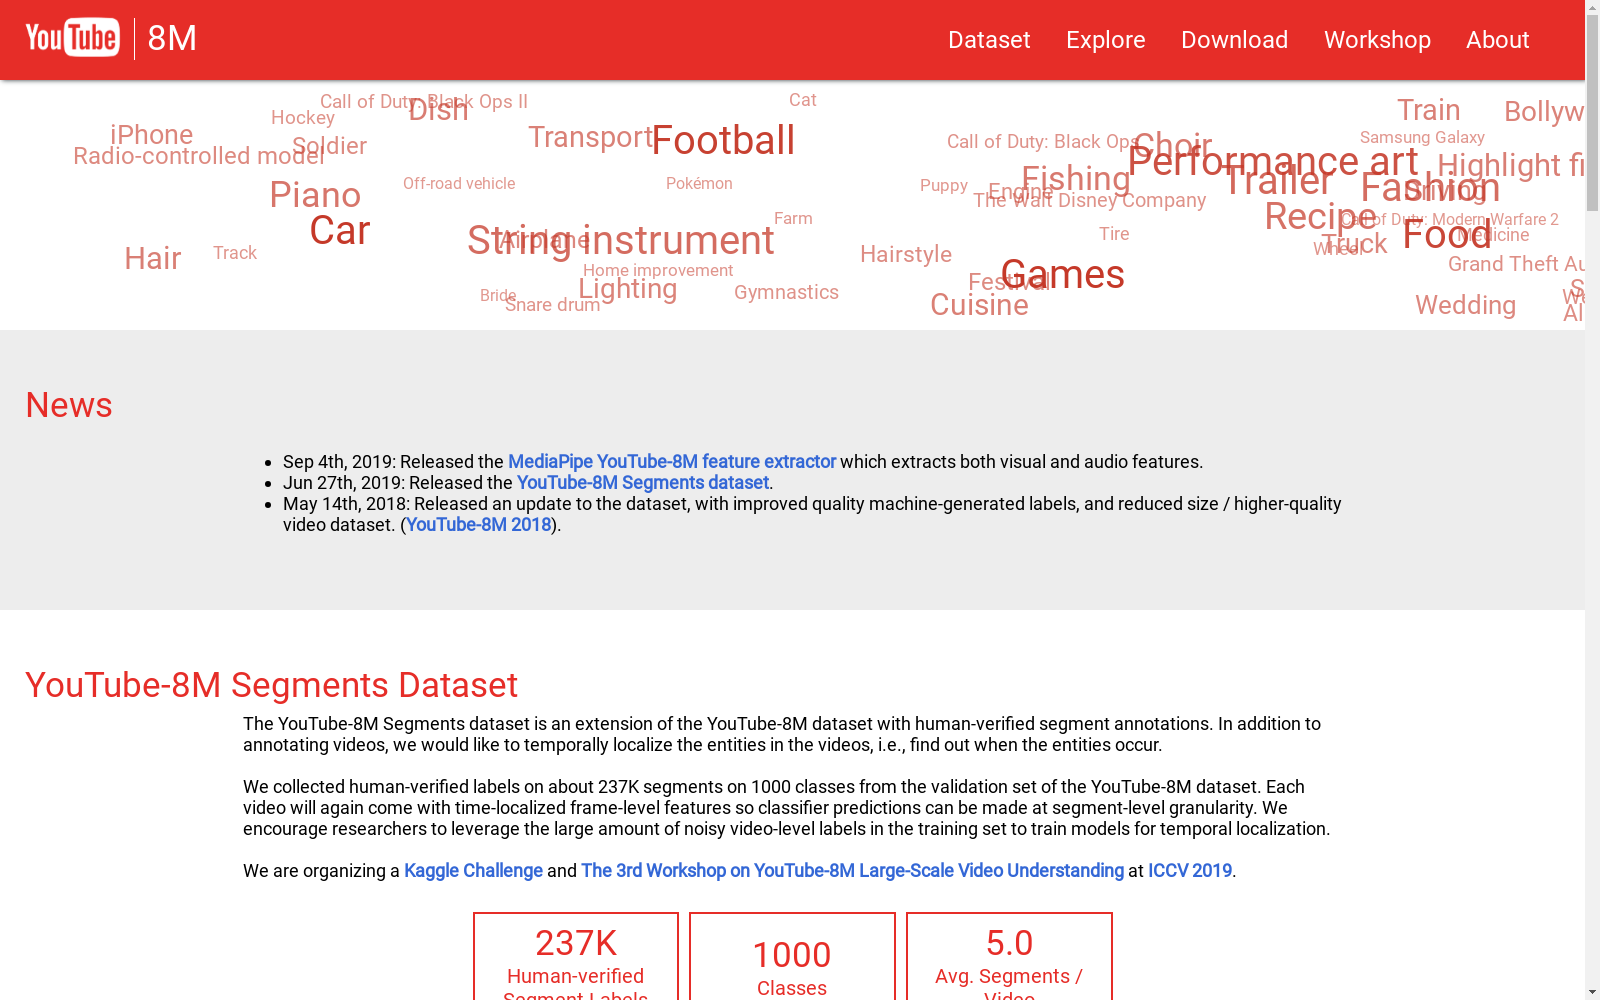The width and height of the screenshot is (1600, 1000).
Task: Select the Transport tag
Action: (591, 137)
